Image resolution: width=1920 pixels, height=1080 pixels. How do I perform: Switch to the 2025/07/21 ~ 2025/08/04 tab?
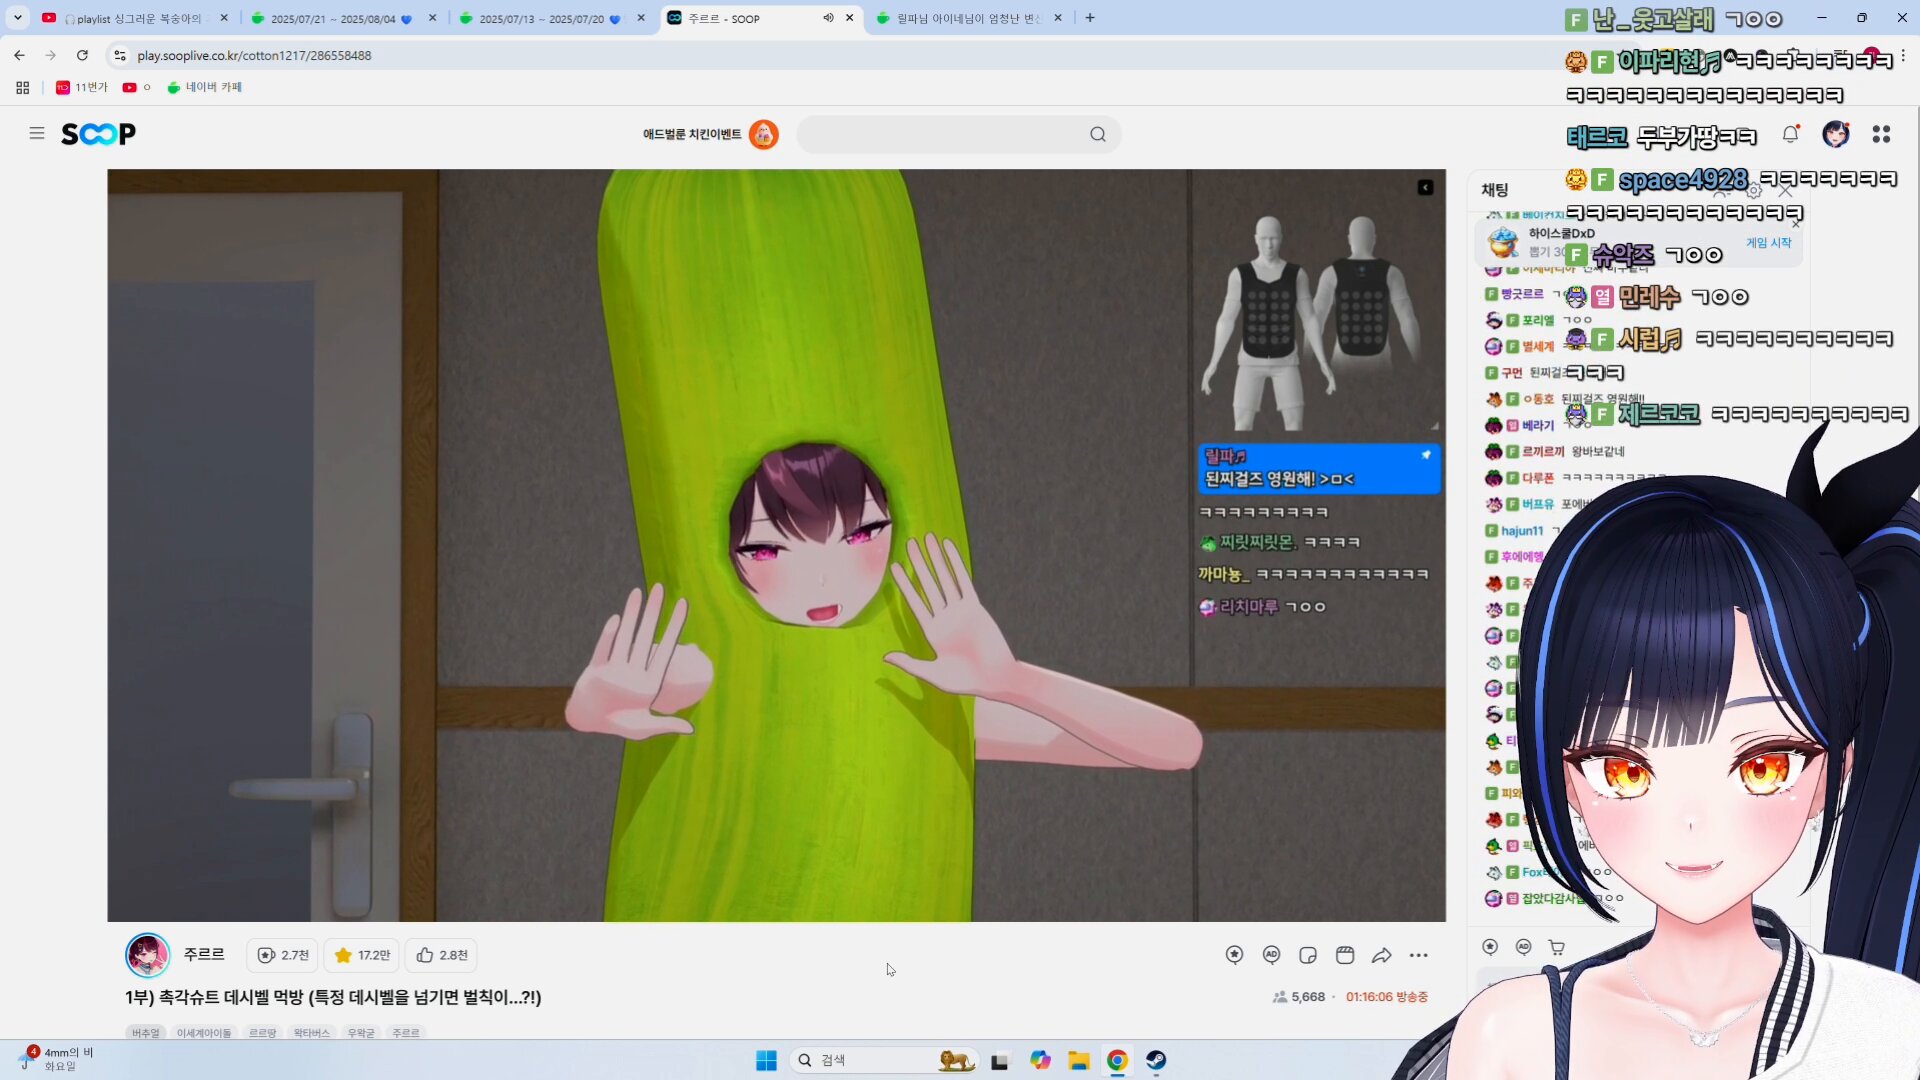(333, 18)
